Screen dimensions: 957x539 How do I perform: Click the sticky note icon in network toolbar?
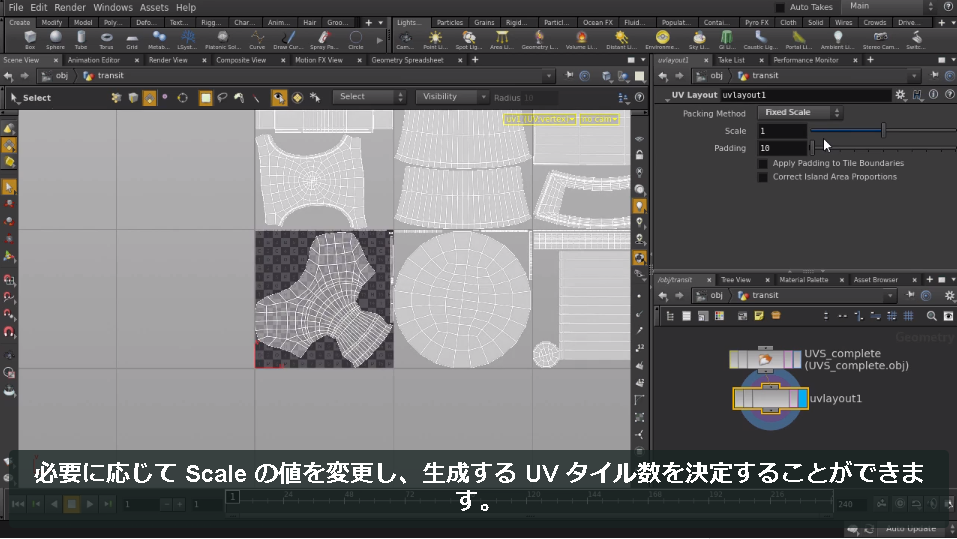click(759, 316)
